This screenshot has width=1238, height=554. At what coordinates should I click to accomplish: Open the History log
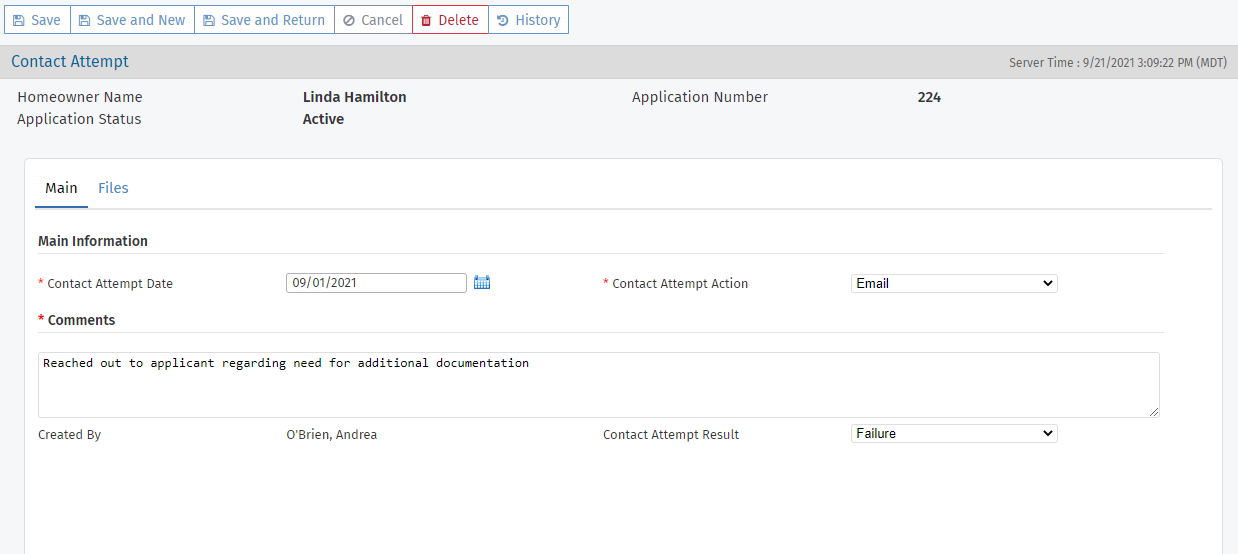point(528,20)
